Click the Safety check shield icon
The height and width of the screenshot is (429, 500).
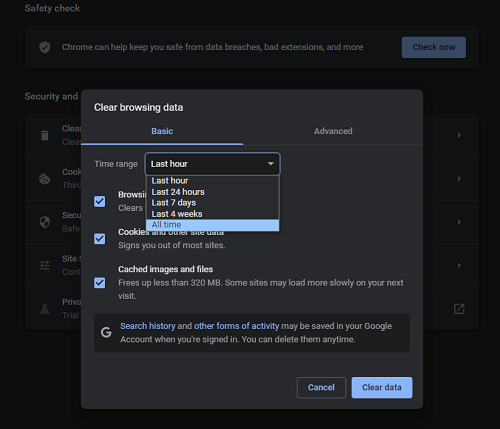[x=45, y=47]
